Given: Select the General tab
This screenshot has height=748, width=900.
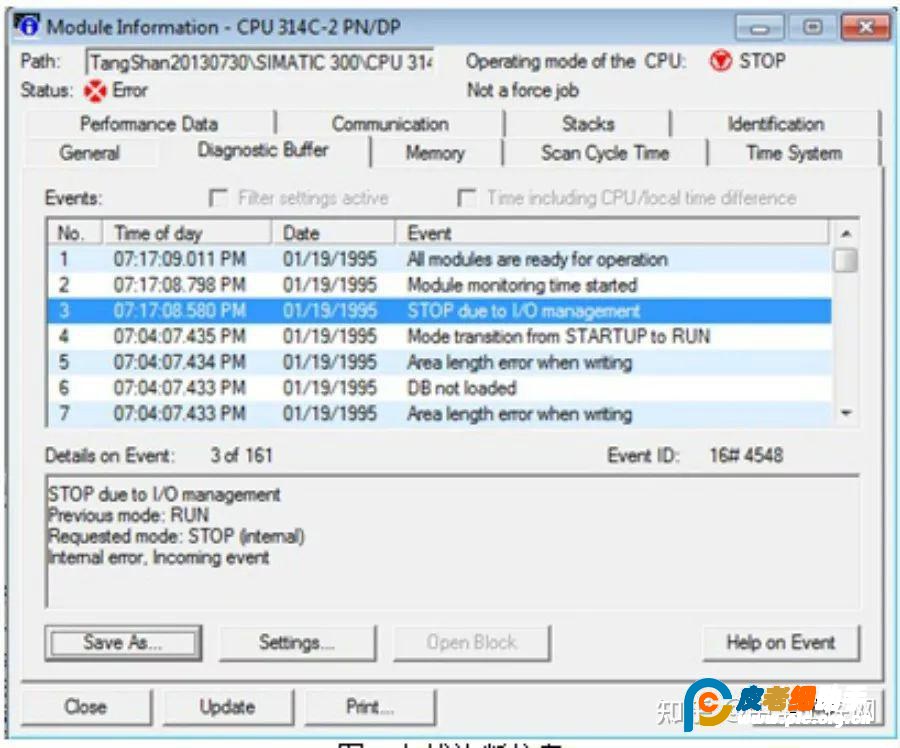Looking at the screenshot, I should tap(90, 153).
